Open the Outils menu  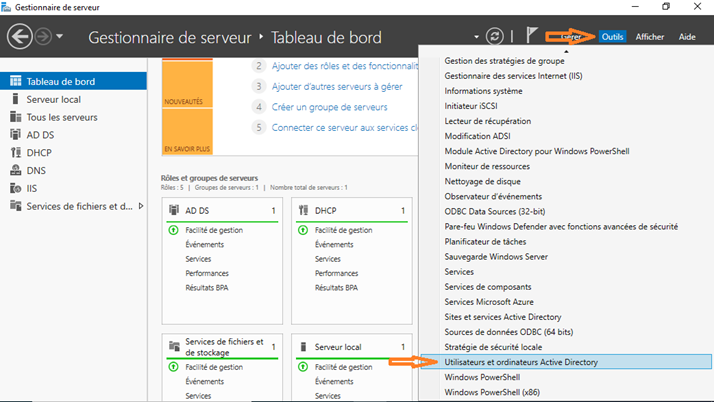point(612,37)
